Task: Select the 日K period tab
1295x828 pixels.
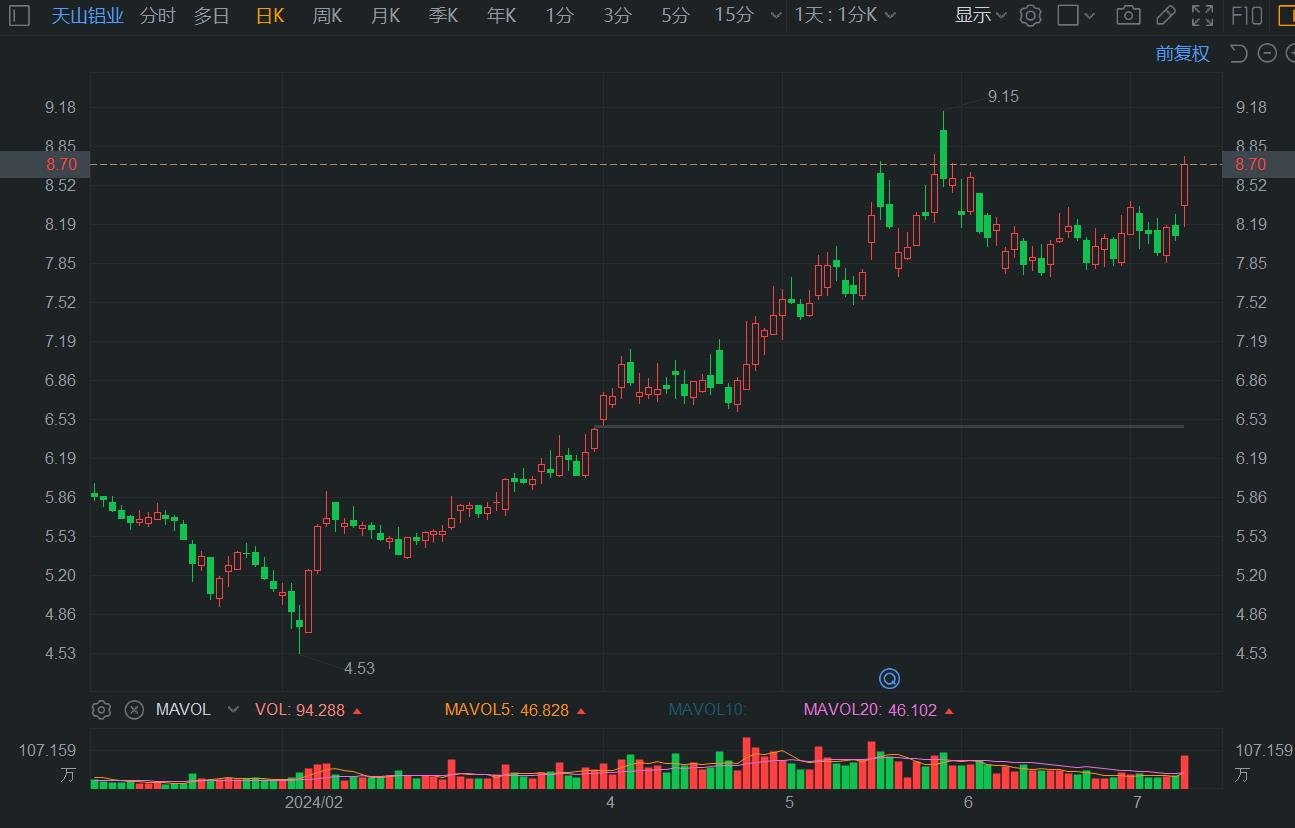Action: point(270,15)
